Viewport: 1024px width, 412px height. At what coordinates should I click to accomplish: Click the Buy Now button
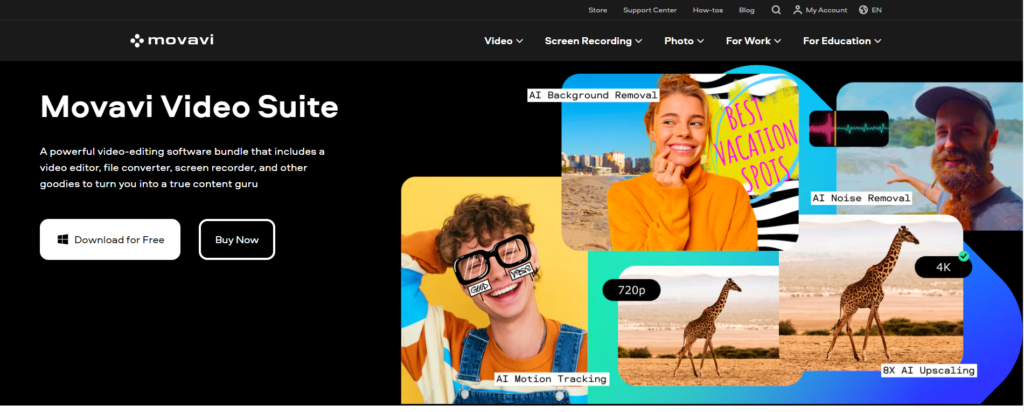(237, 240)
